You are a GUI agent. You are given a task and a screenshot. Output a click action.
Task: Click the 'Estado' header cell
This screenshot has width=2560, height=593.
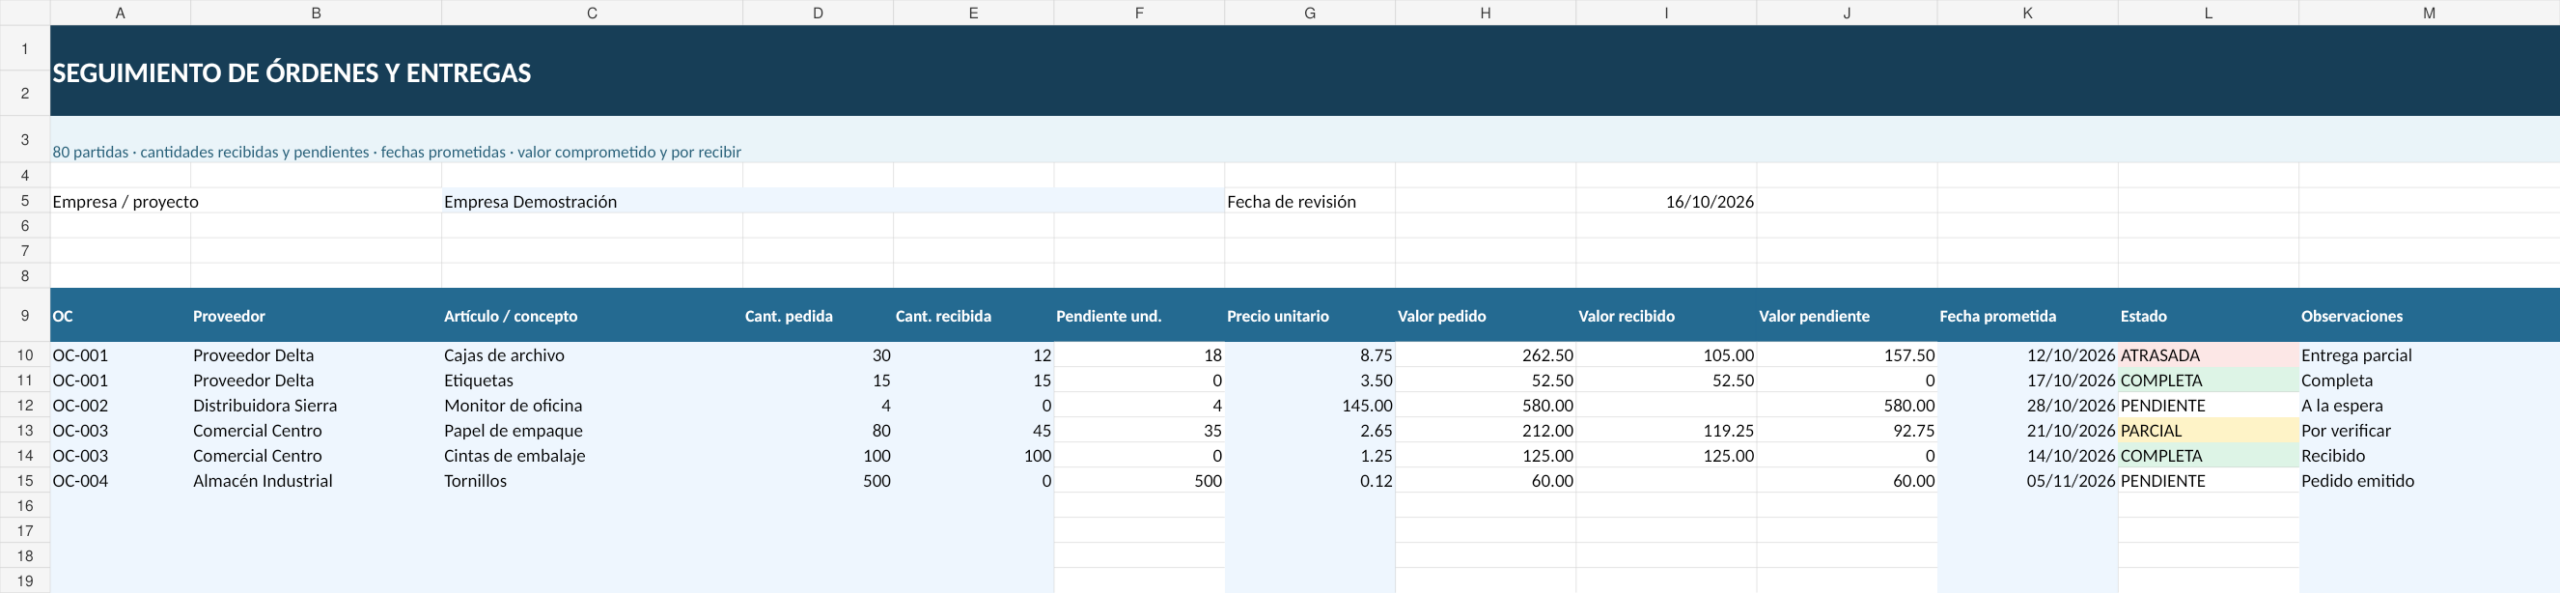coord(2208,316)
